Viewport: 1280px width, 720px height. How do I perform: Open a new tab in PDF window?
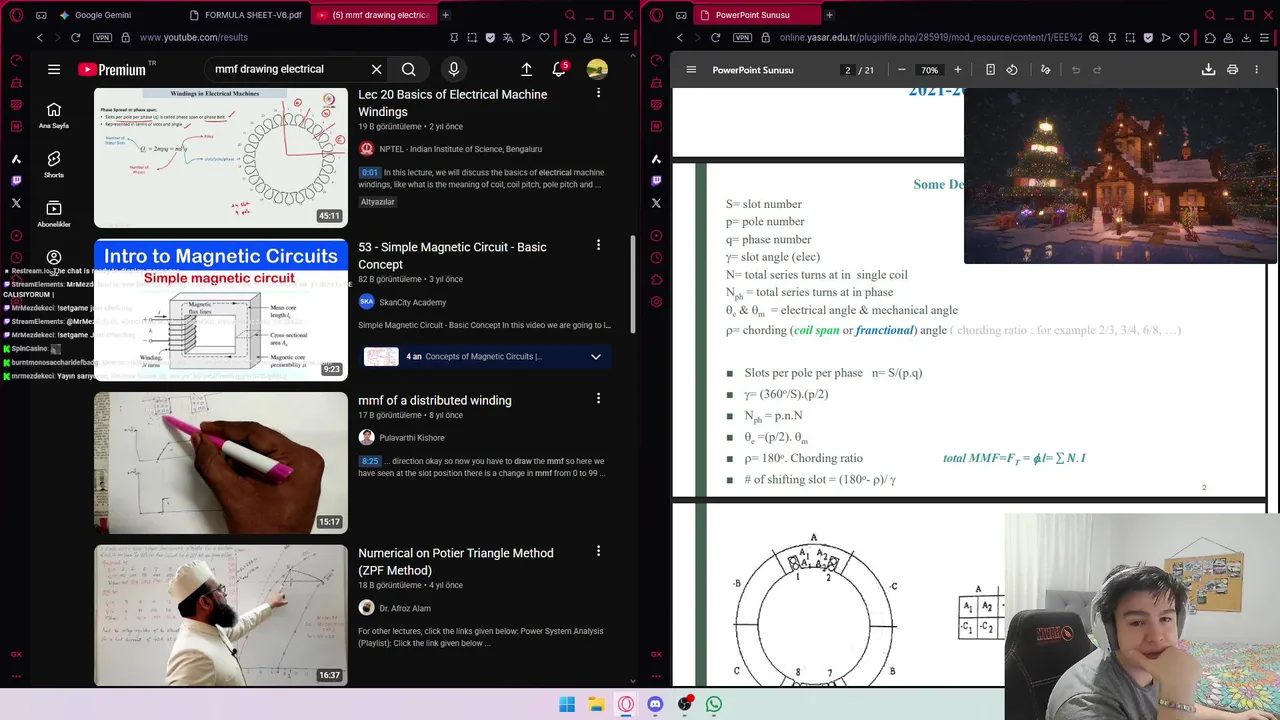[829, 15]
